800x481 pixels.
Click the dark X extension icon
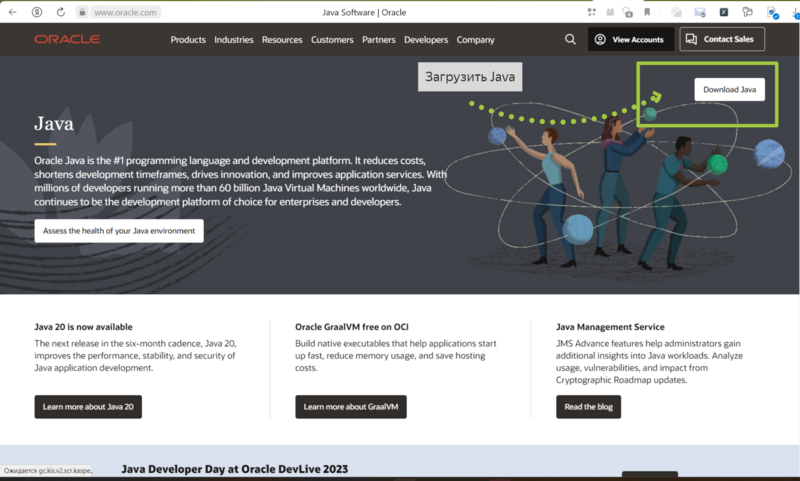pyautogui.click(x=723, y=12)
